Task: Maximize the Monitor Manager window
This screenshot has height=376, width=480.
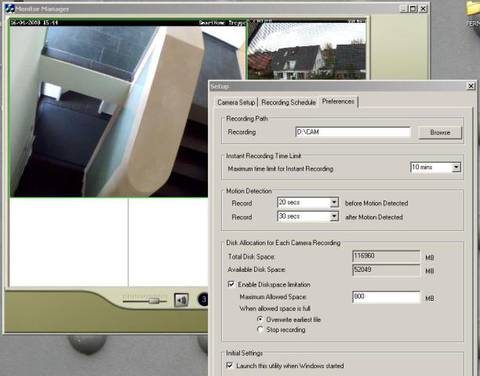Action: tap(413, 9)
